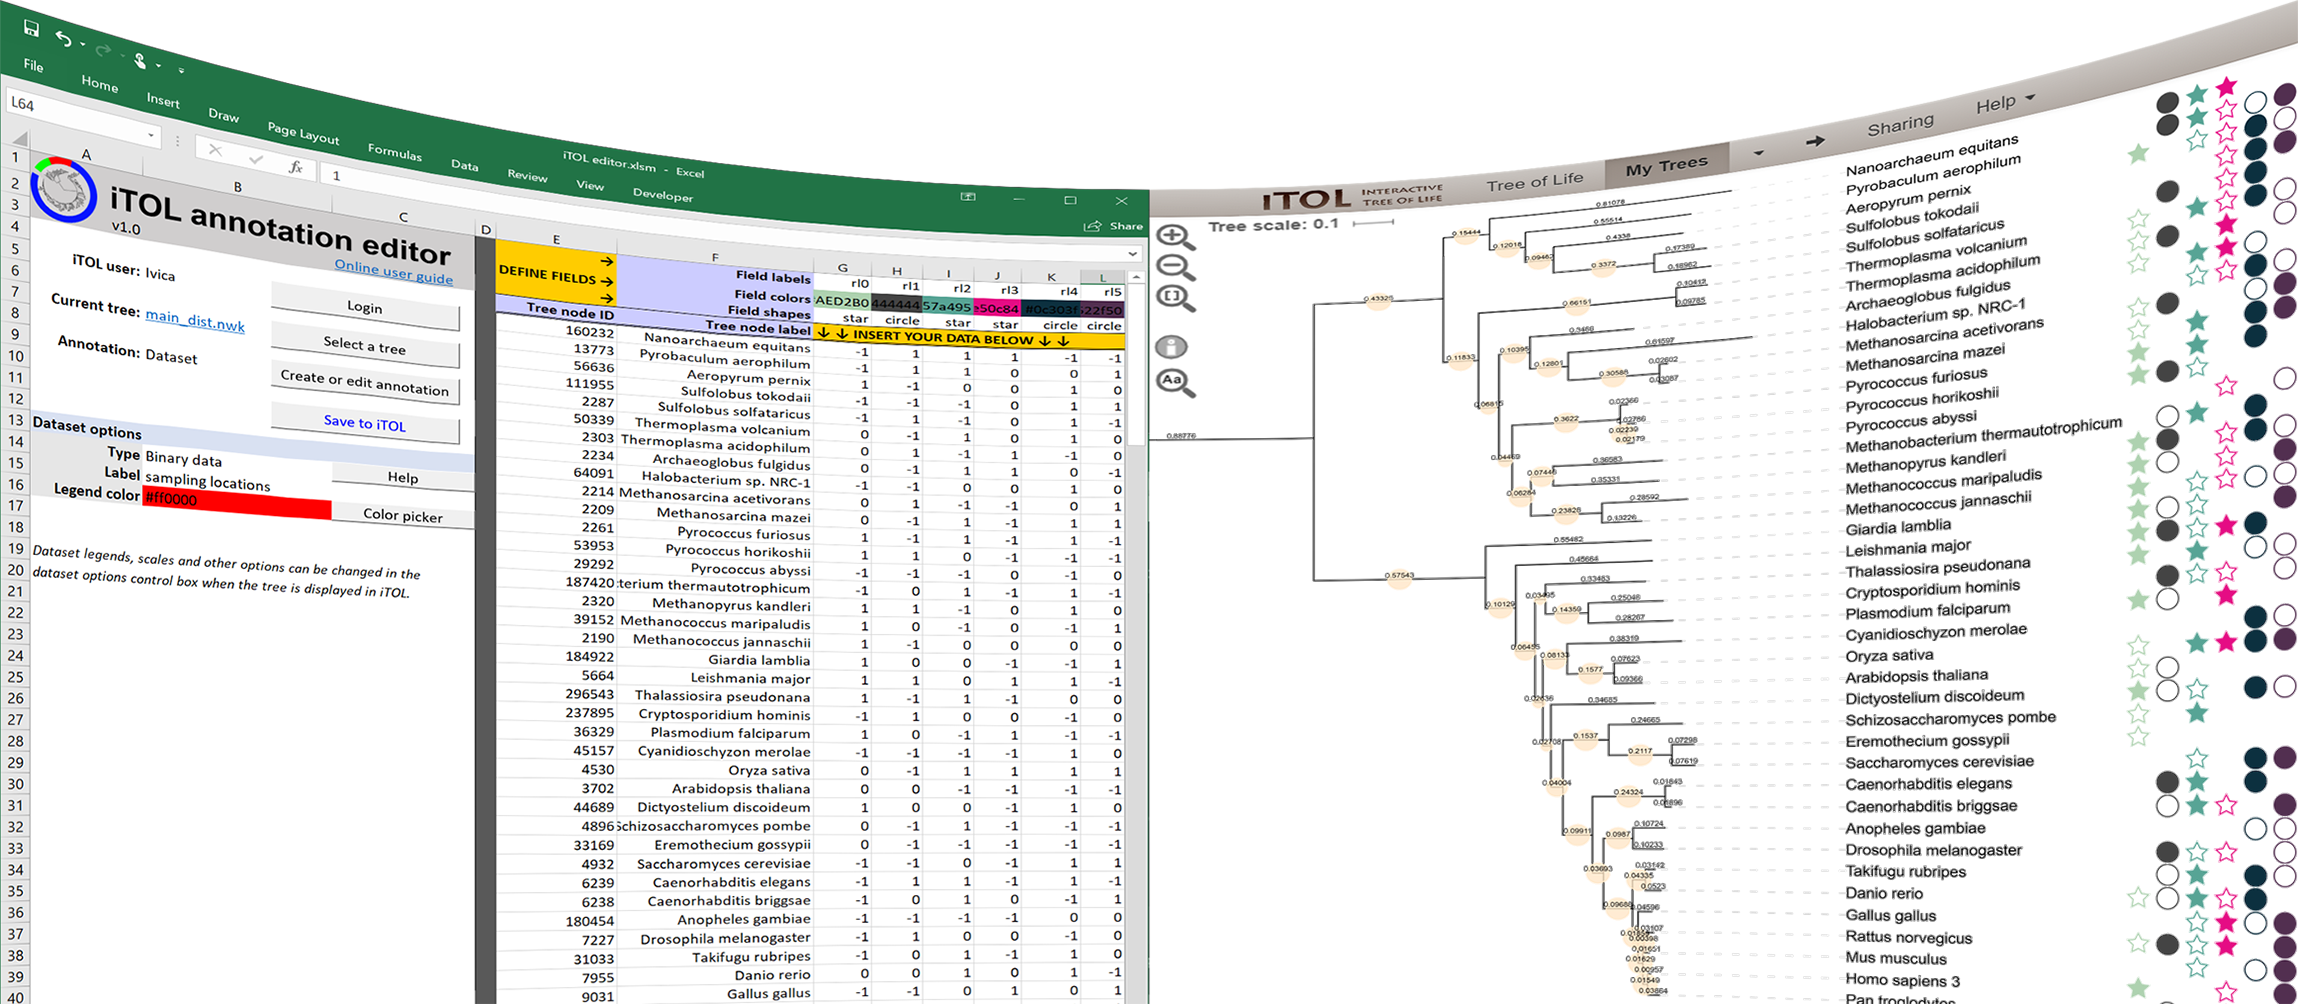Open the tree info icon
Viewport: 2298px width, 1004px height.
[x=1171, y=347]
